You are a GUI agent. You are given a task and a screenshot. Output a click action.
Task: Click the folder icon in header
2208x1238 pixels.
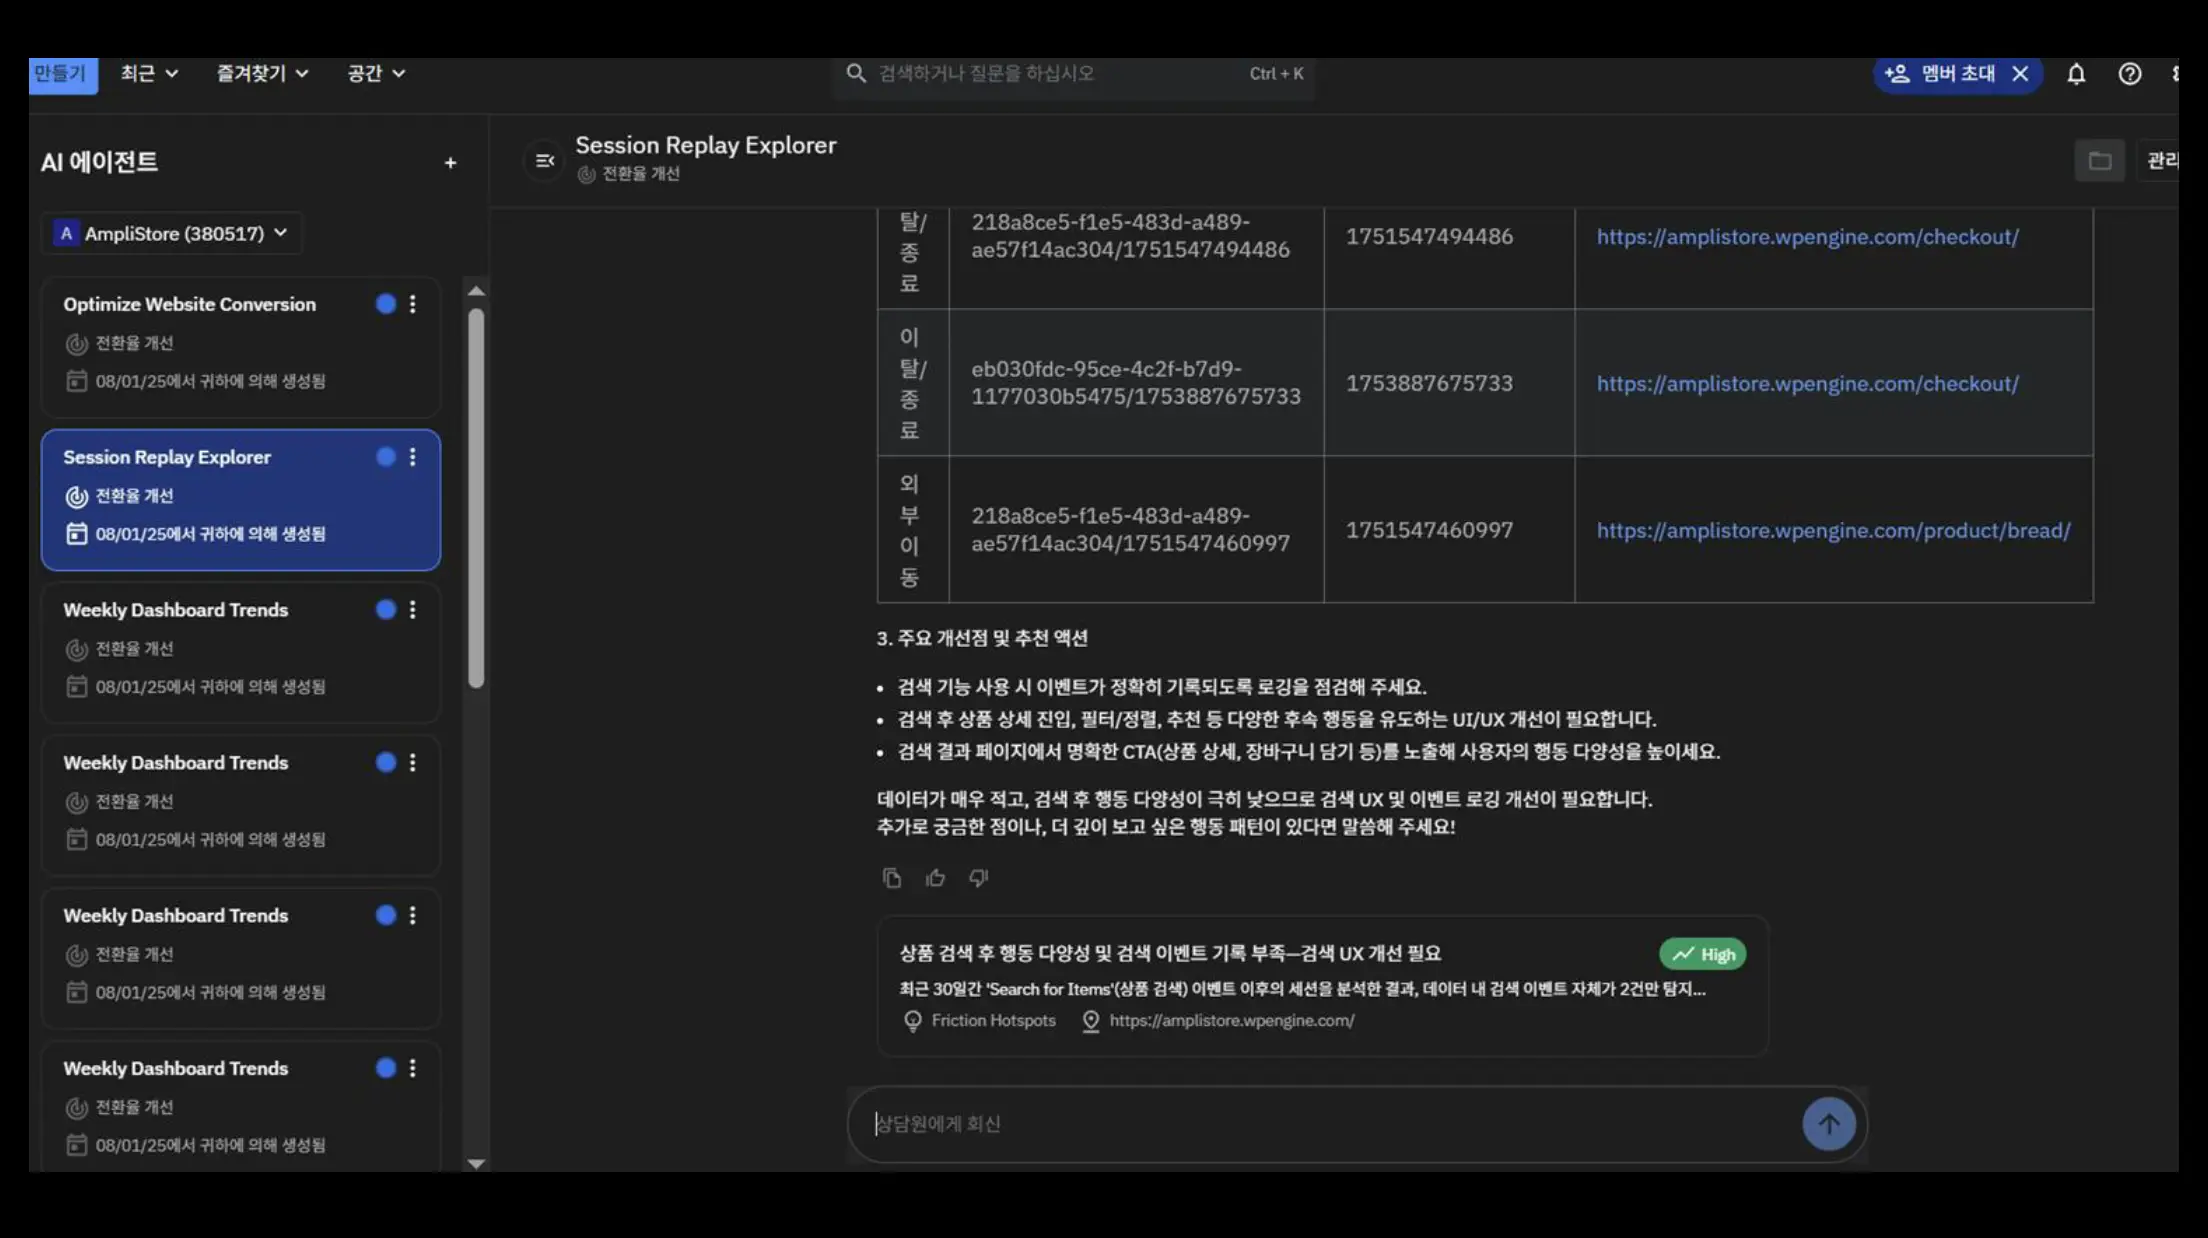[x=2099, y=160]
